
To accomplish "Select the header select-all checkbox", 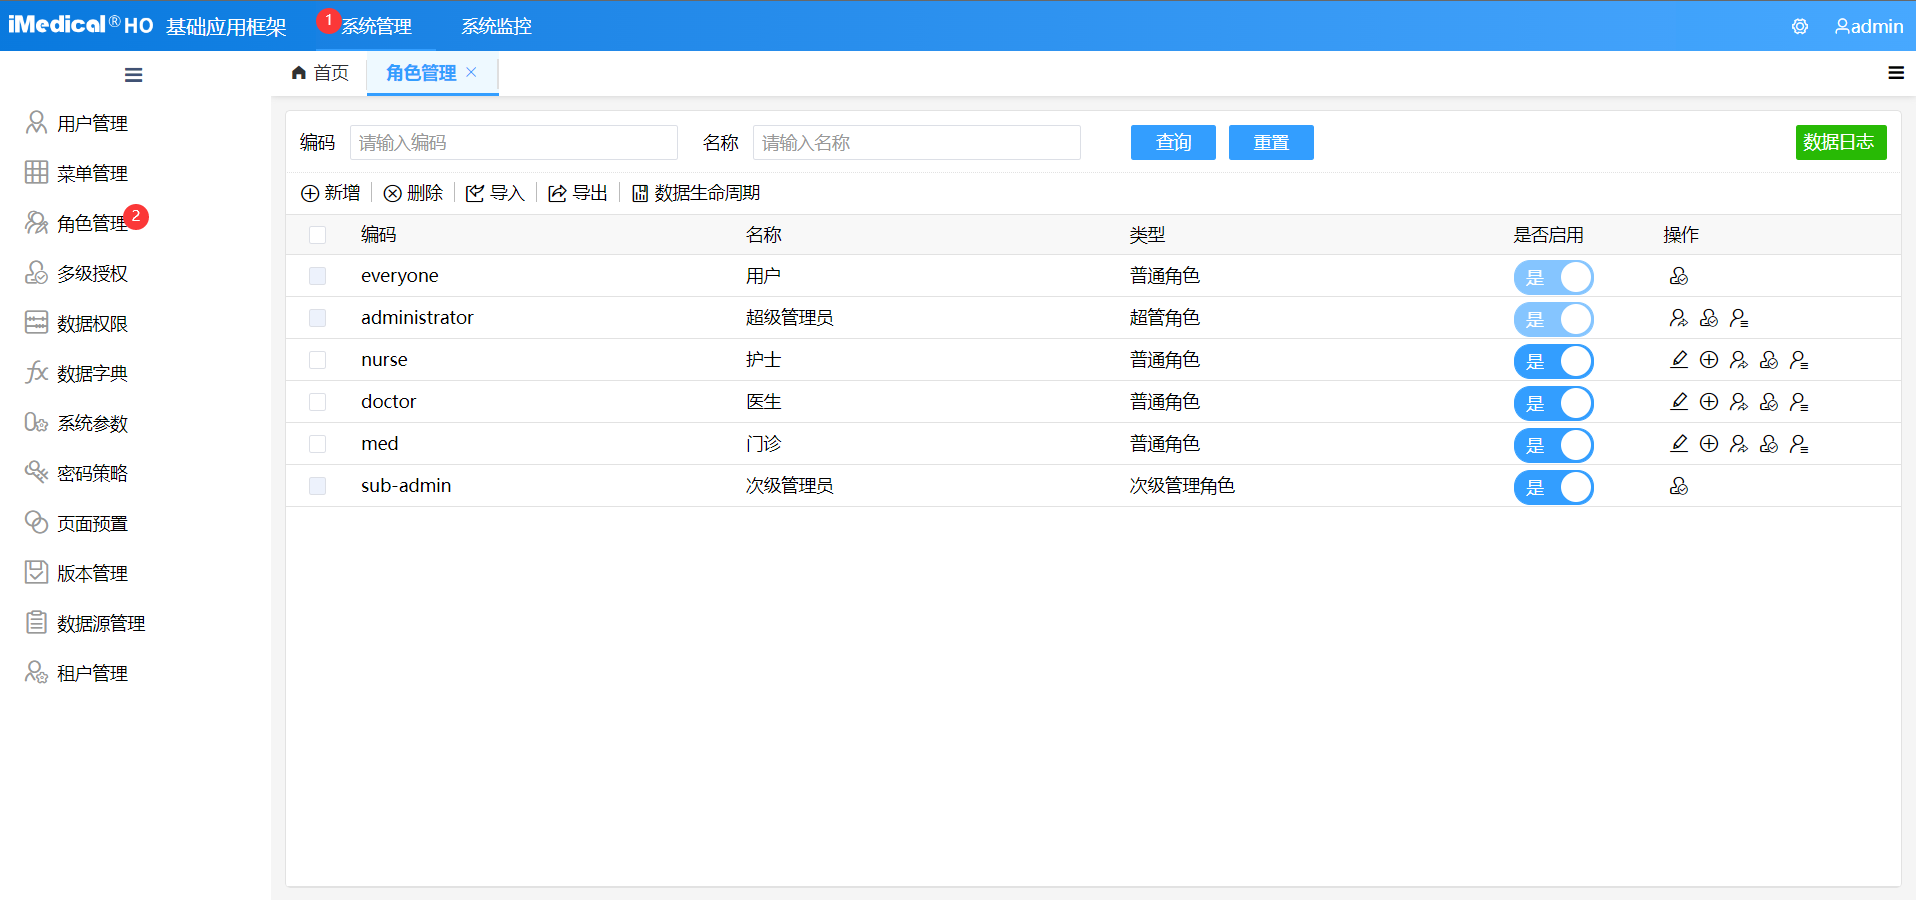I will [x=318, y=235].
